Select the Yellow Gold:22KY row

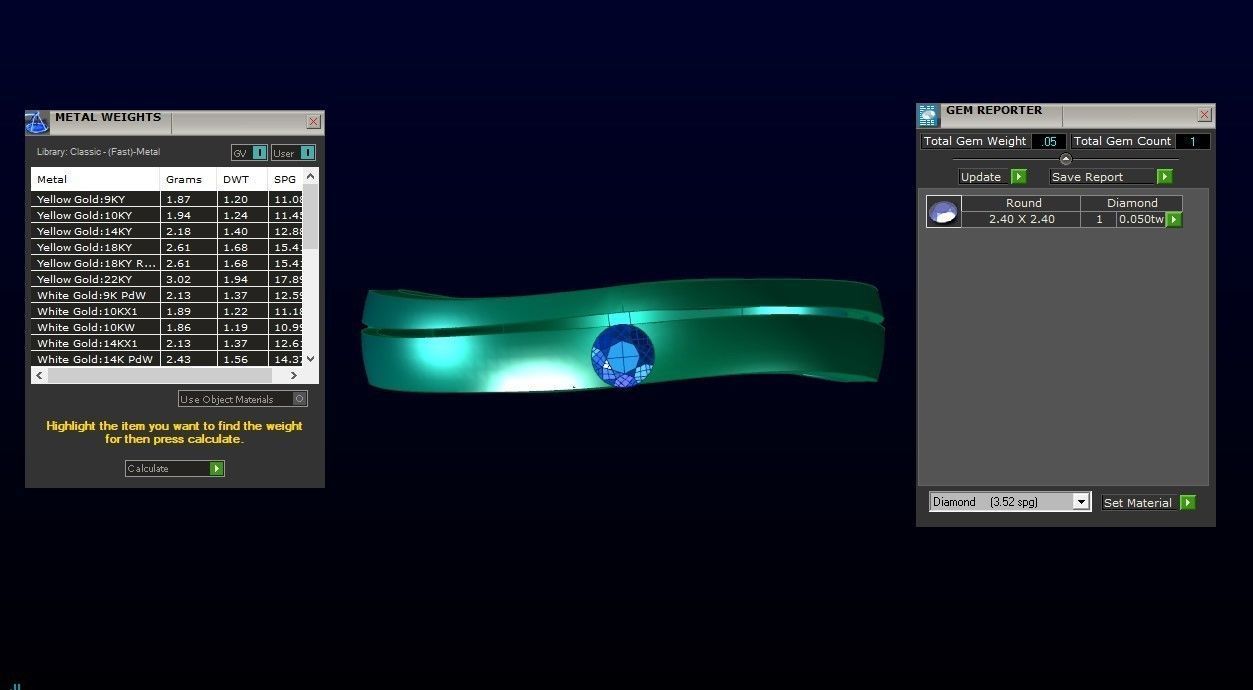click(x=167, y=279)
